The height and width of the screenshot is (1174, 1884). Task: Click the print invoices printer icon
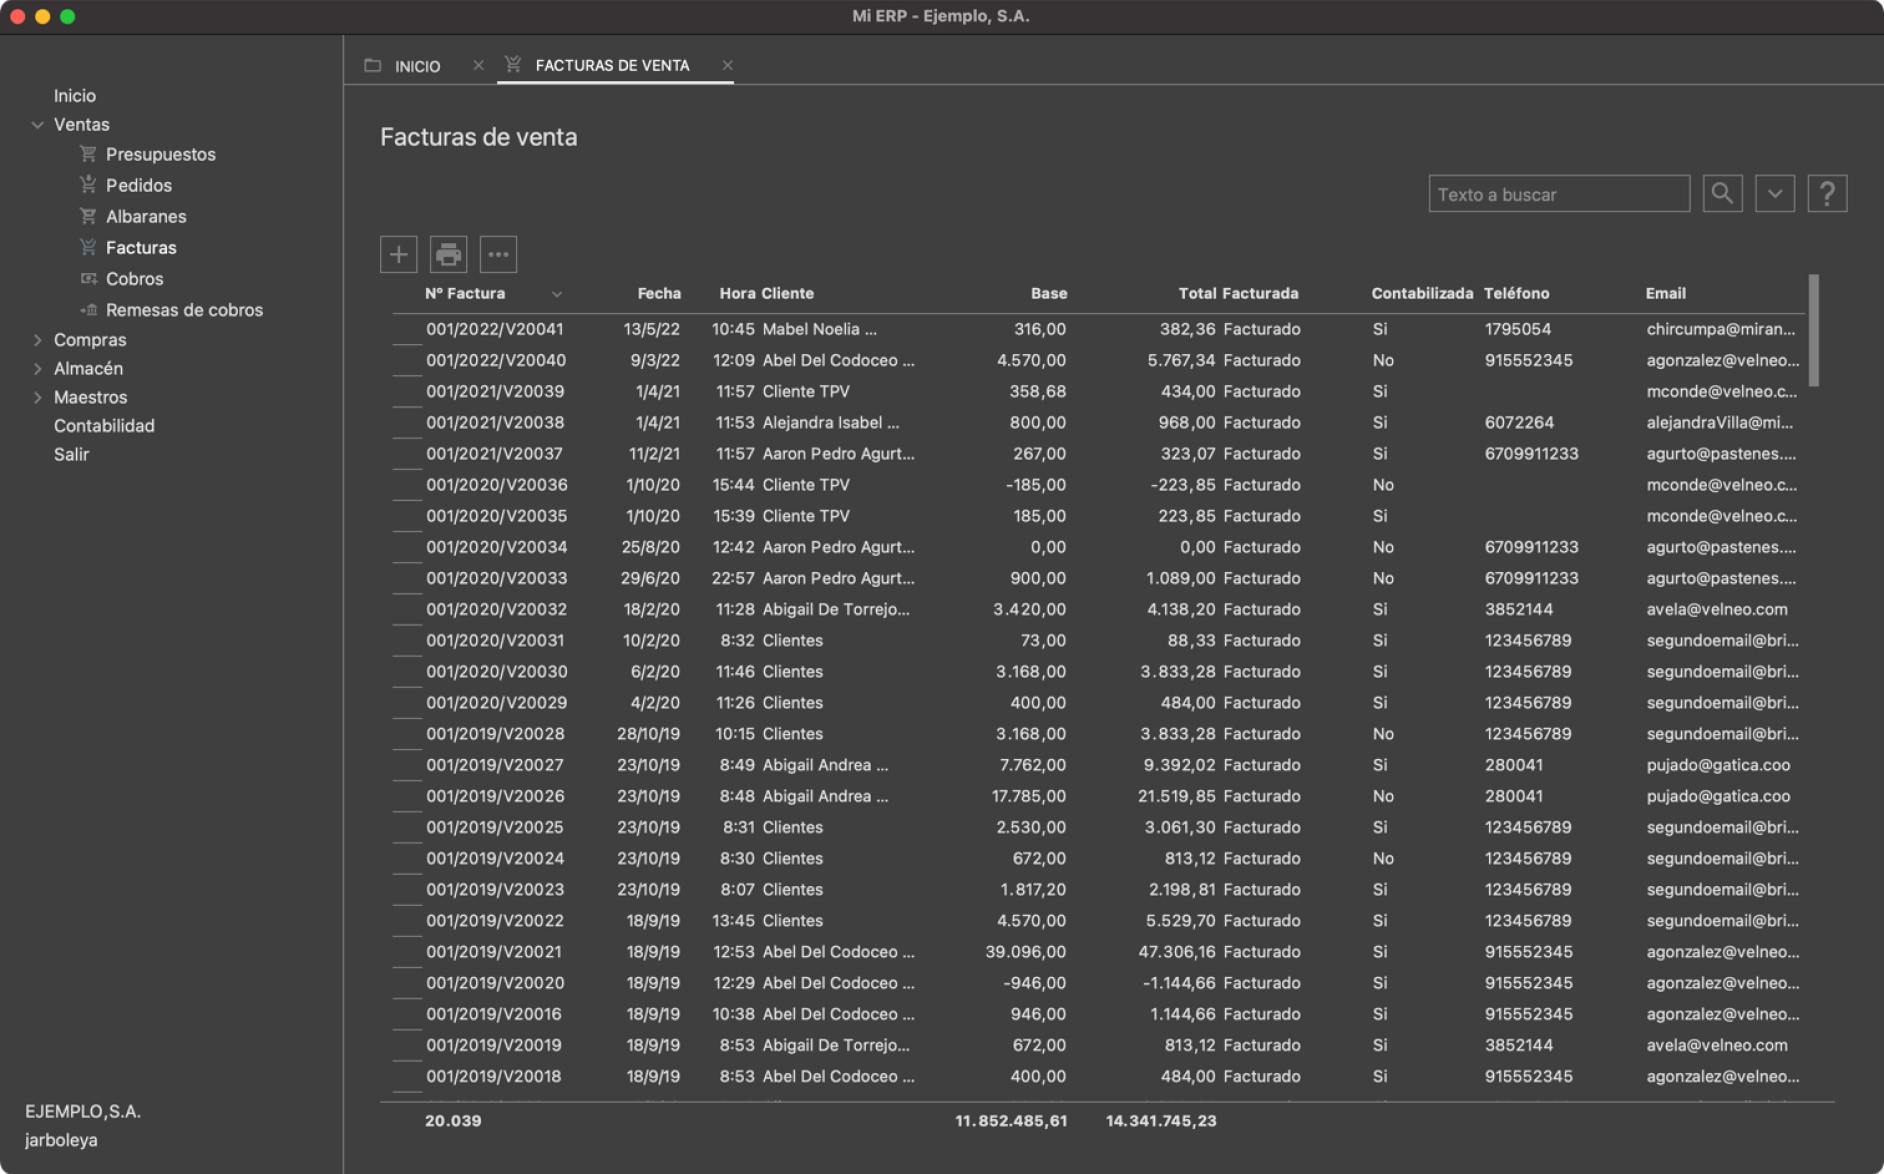(448, 254)
